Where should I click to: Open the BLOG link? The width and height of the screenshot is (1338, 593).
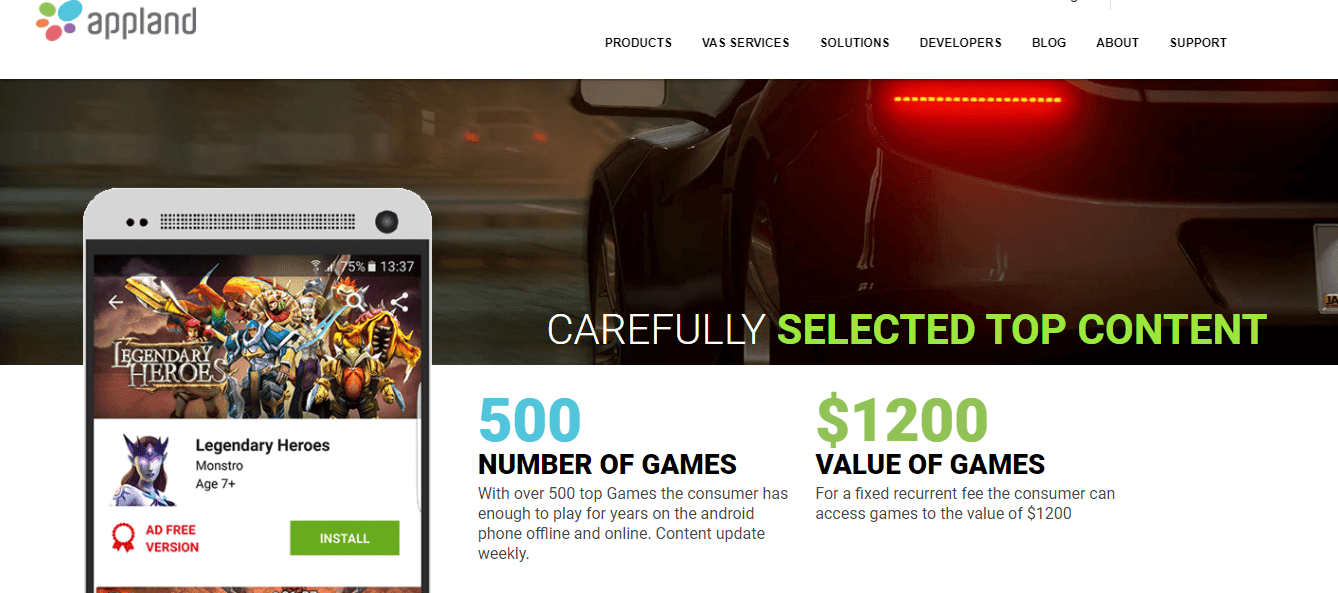tap(1049, 43)
